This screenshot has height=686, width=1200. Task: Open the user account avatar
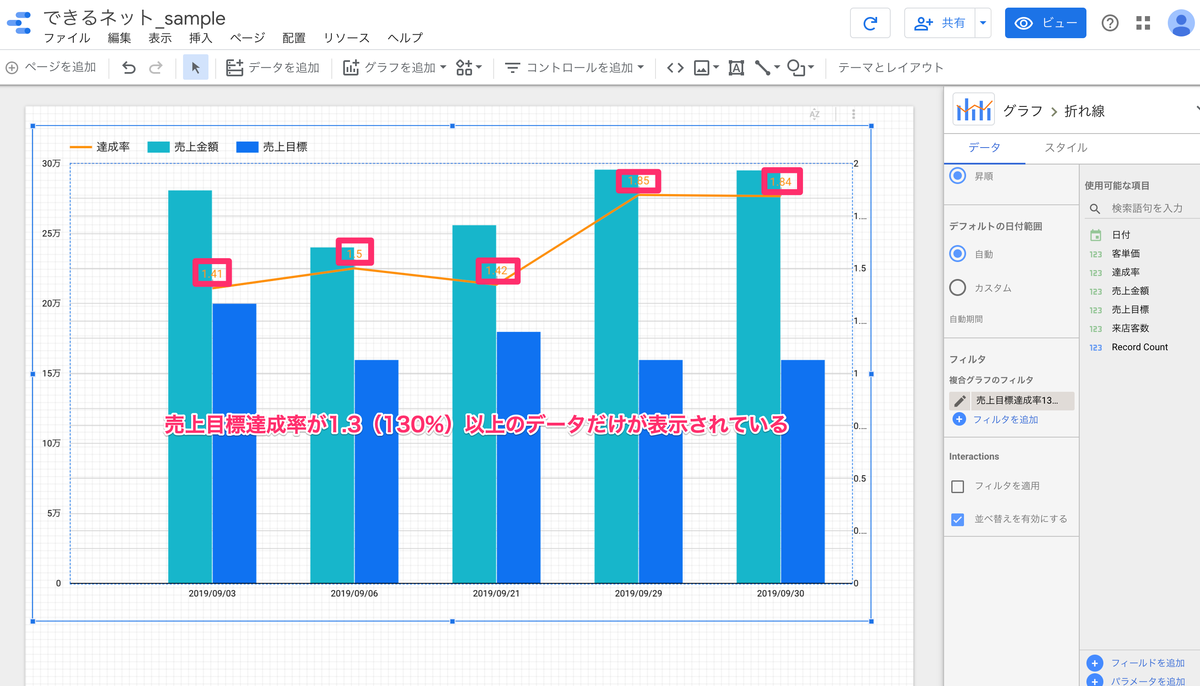click(1180, 23)
